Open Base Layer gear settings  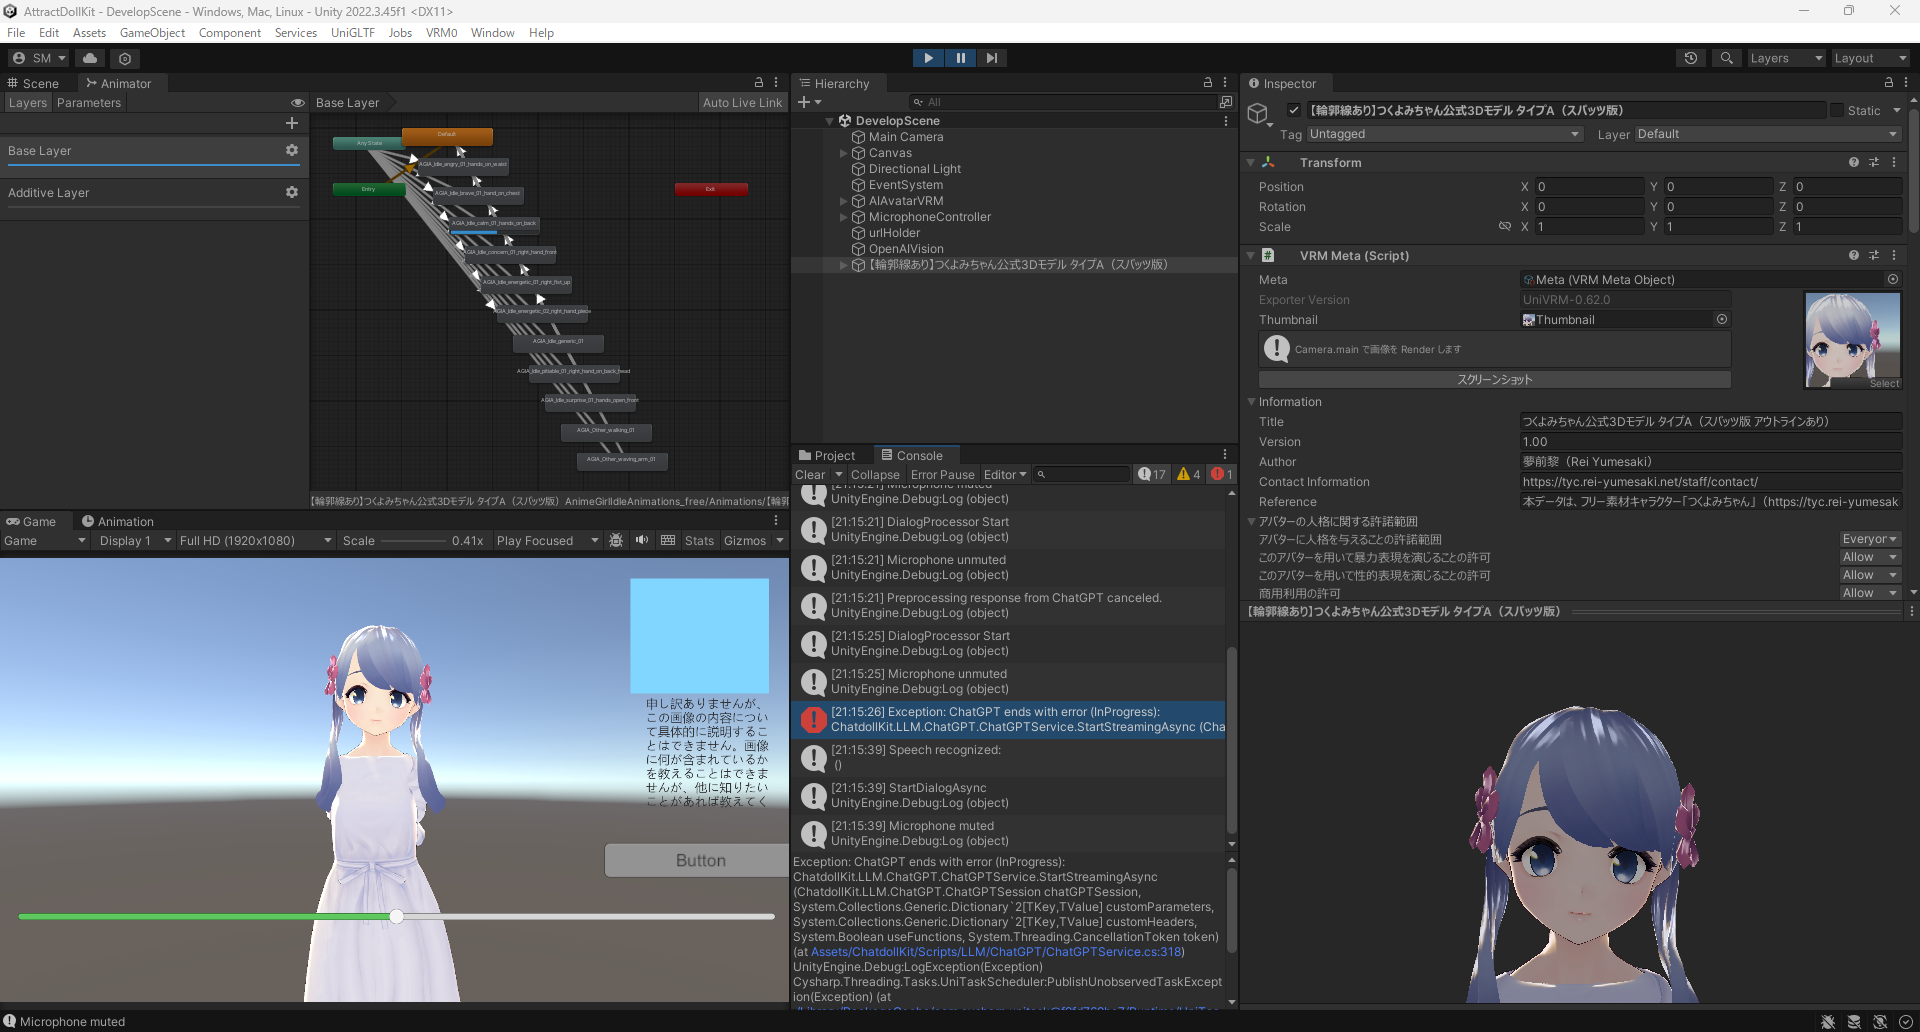[292, 150]
